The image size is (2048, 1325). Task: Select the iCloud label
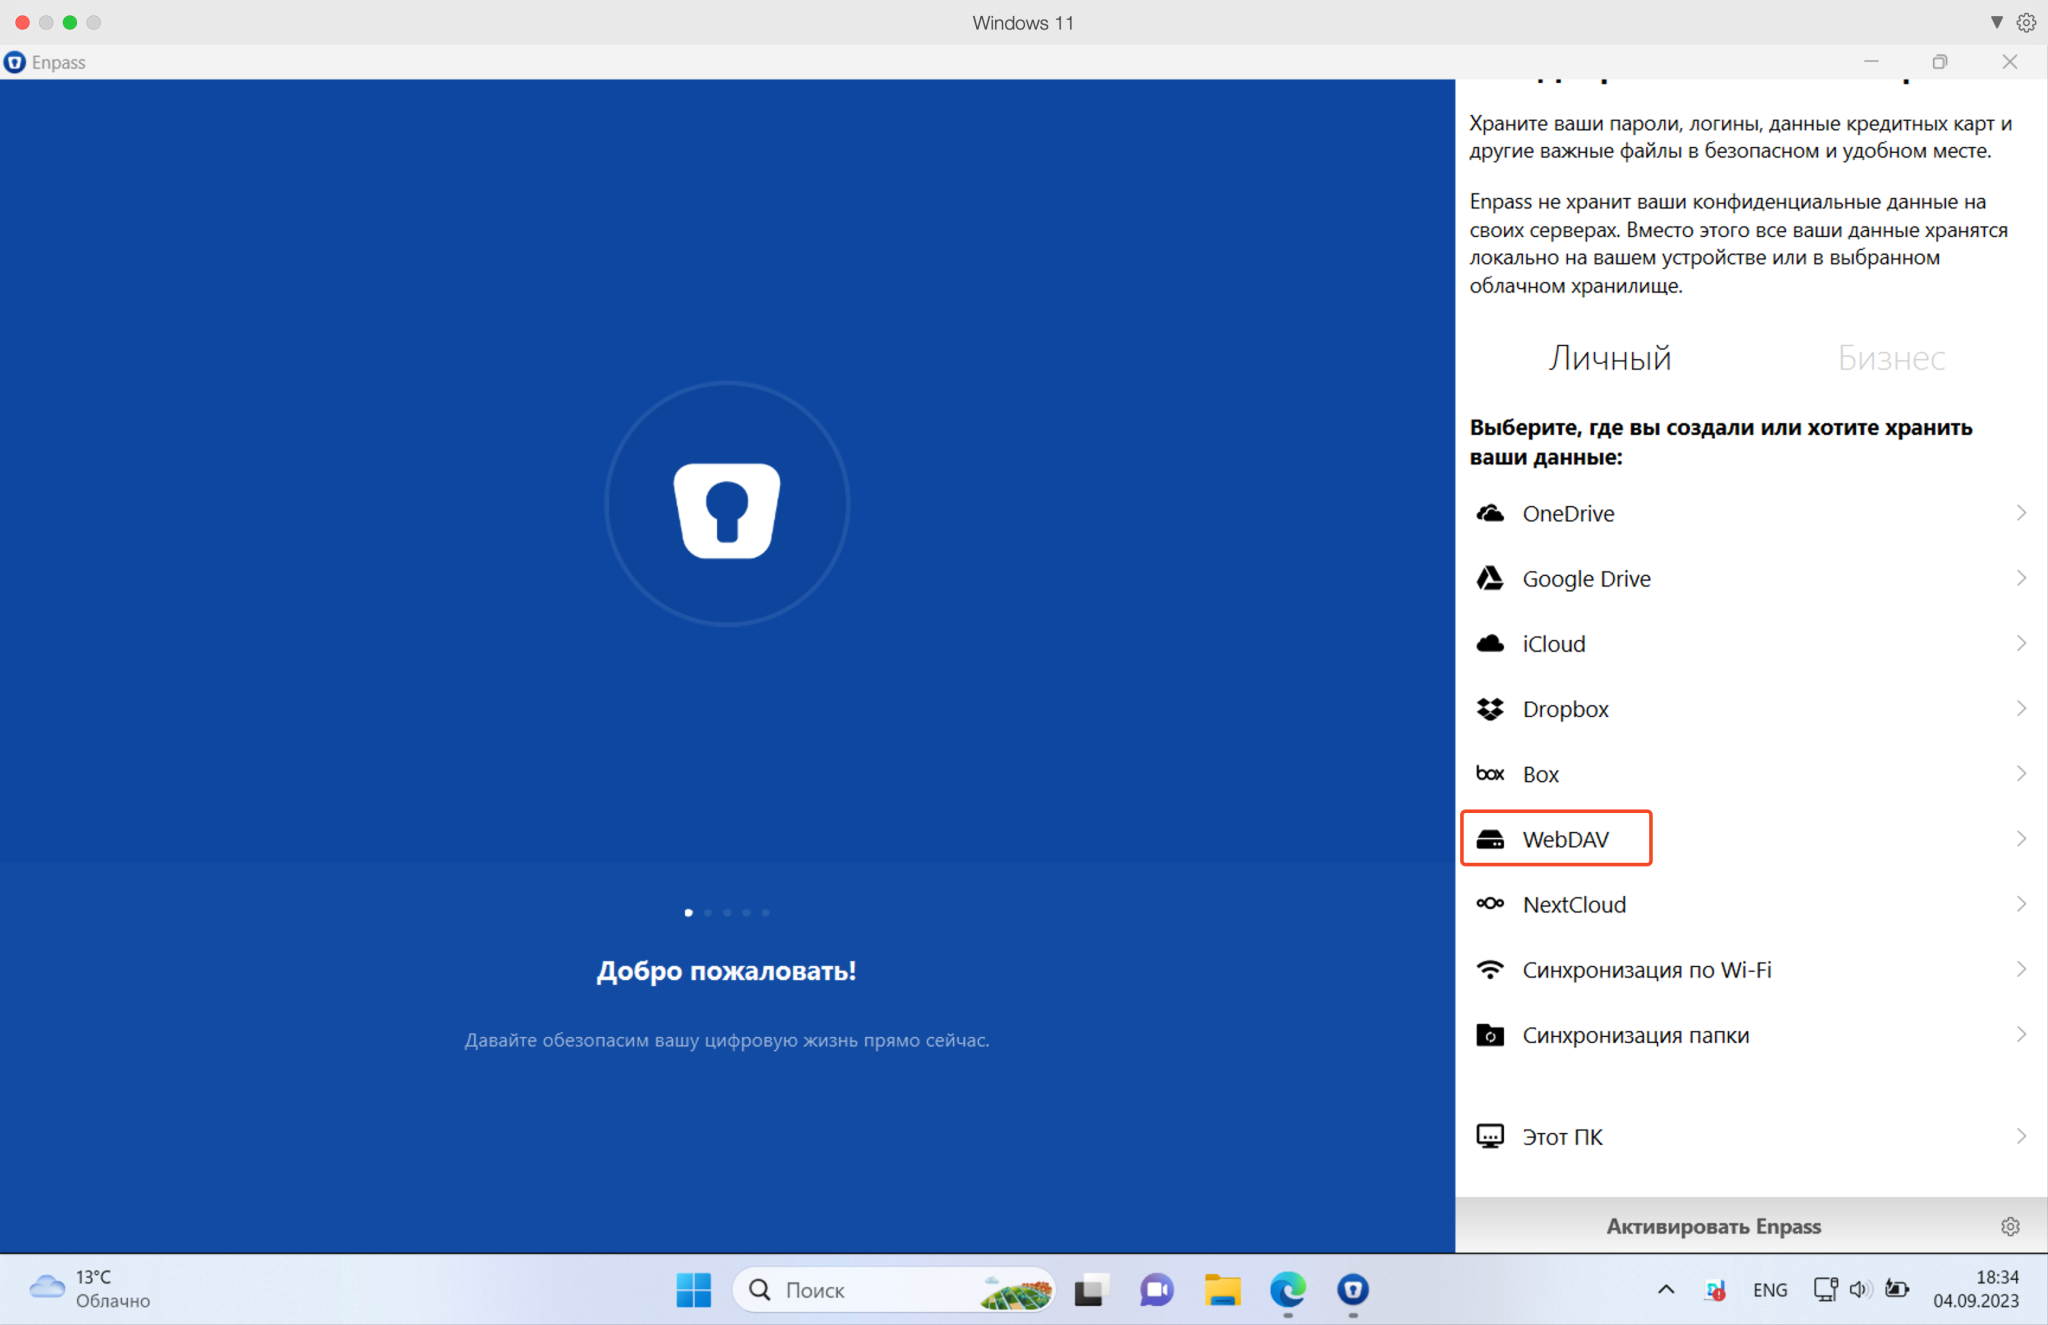tap(1554, 643)
